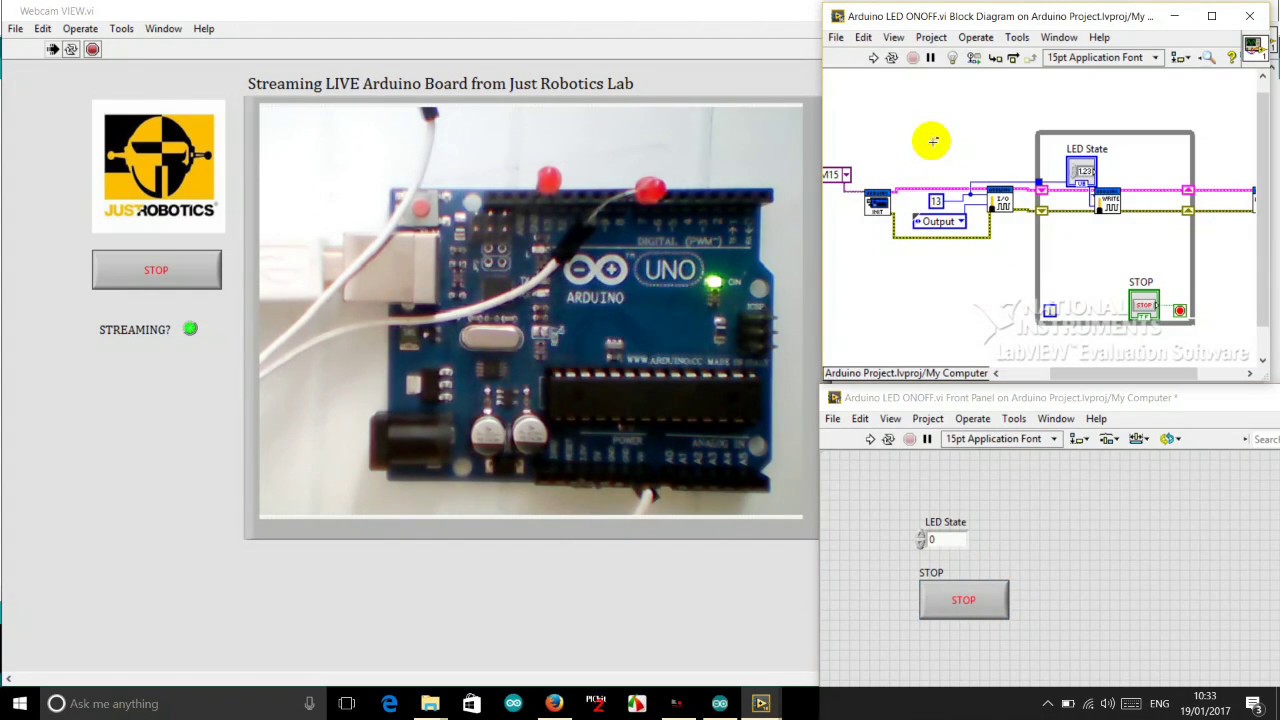Open 15pt Application Font dropdown in block diagram
The image size is (1280, 720).
(1102, 58)
